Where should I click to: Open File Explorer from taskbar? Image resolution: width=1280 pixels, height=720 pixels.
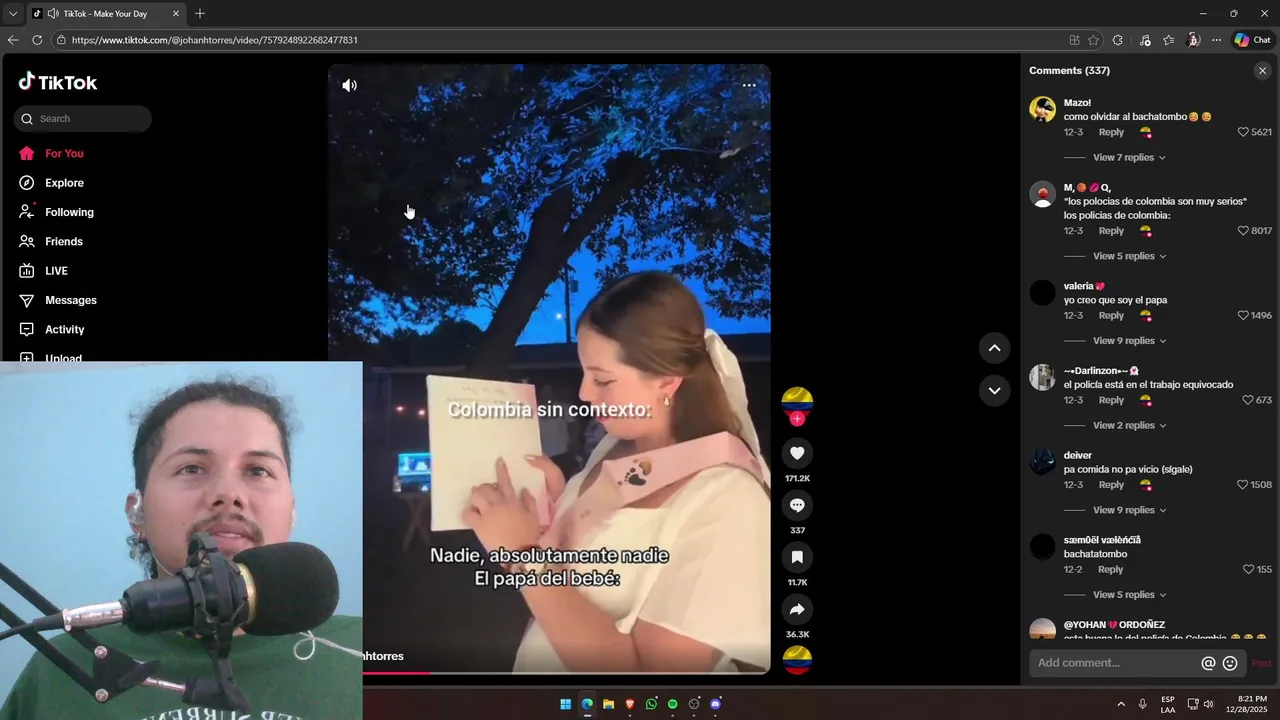[x=608, y=704]
